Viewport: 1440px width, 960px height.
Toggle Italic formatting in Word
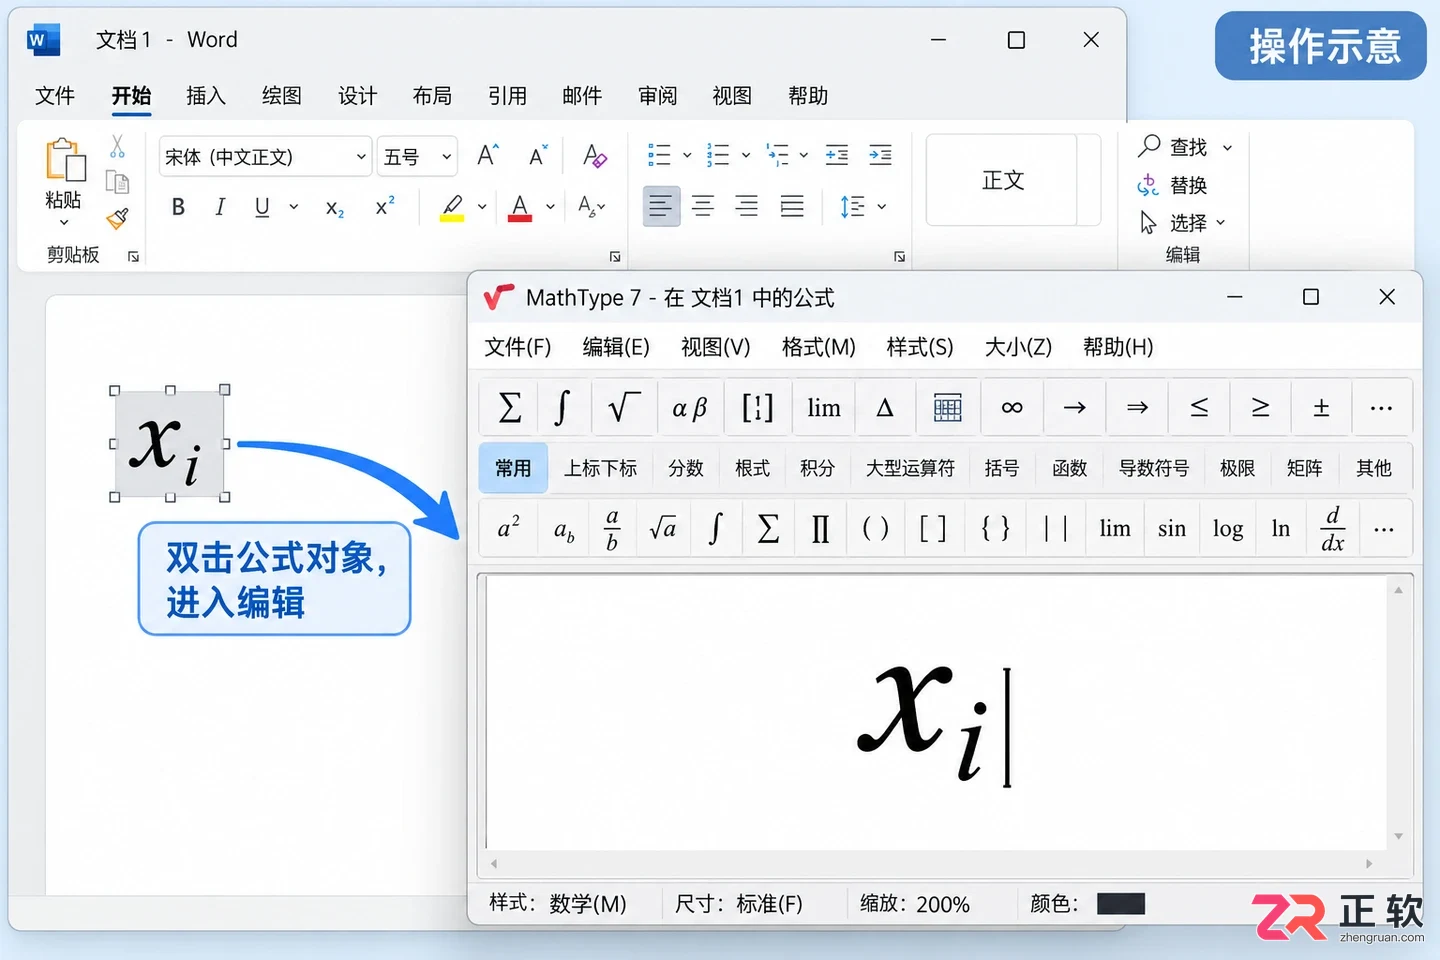220,207
